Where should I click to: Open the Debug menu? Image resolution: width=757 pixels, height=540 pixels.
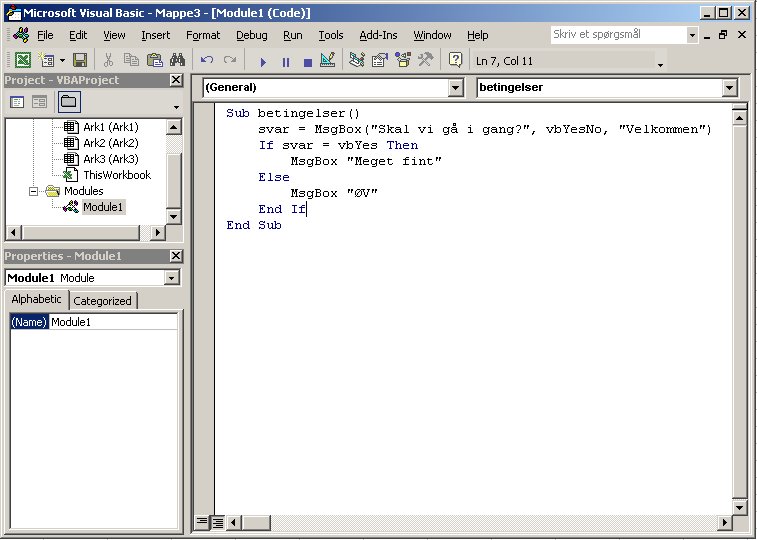click(252, 35)
